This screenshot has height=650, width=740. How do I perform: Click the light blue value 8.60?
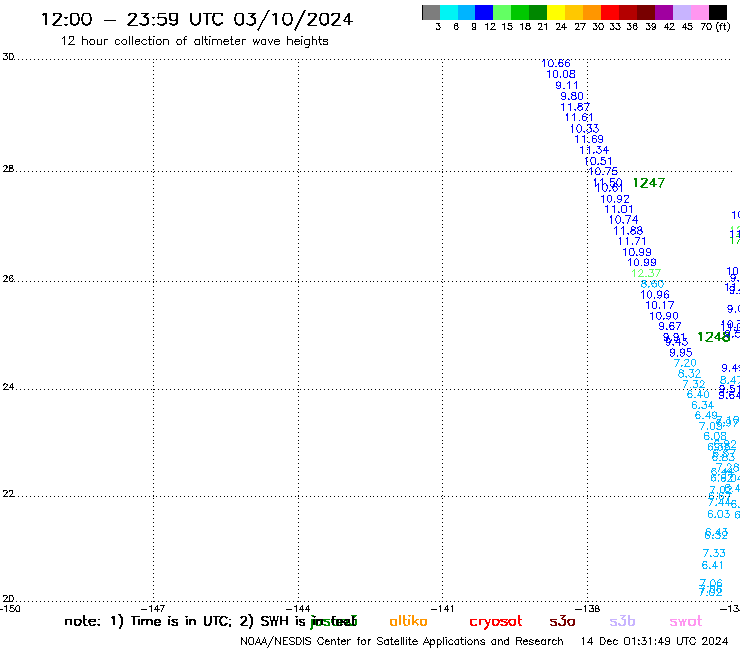pyautogui.click(x=652, y=284)
